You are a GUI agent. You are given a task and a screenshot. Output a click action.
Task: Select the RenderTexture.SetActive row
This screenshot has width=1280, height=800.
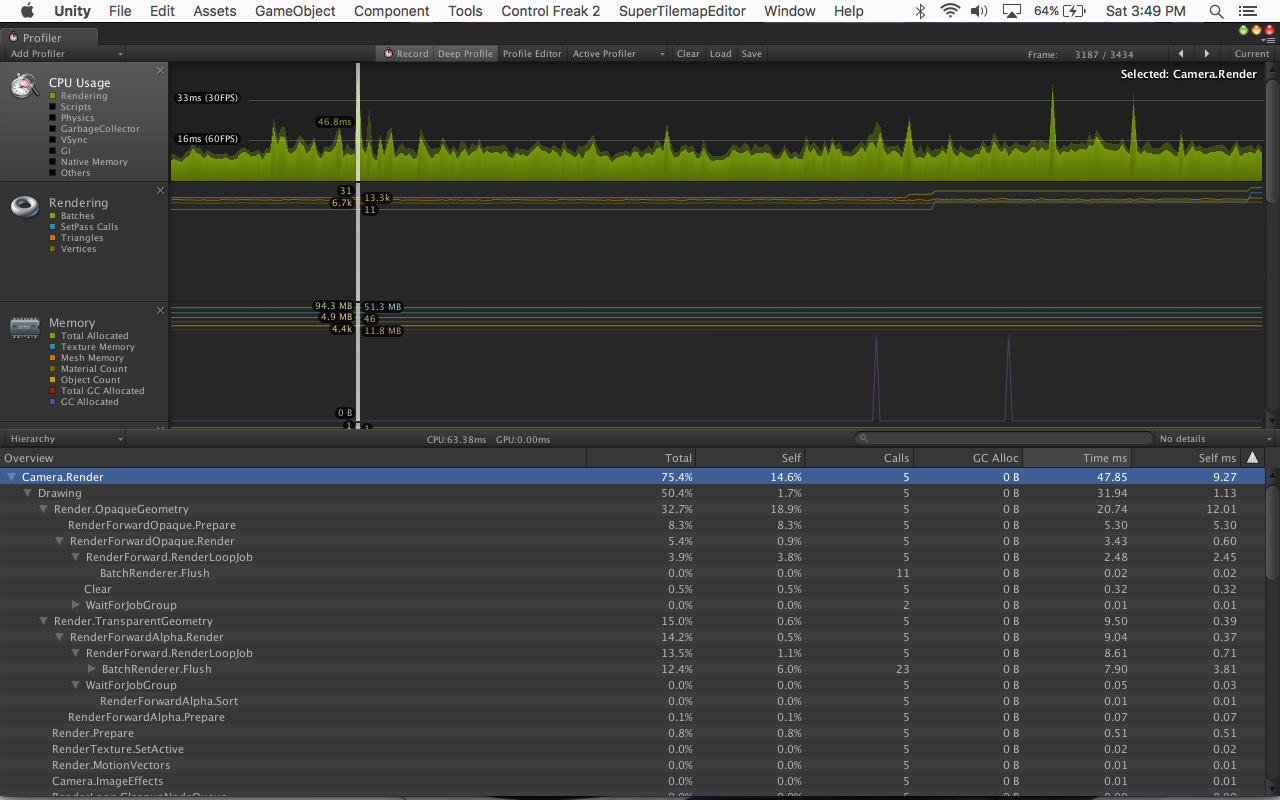[x=632, y=749]
